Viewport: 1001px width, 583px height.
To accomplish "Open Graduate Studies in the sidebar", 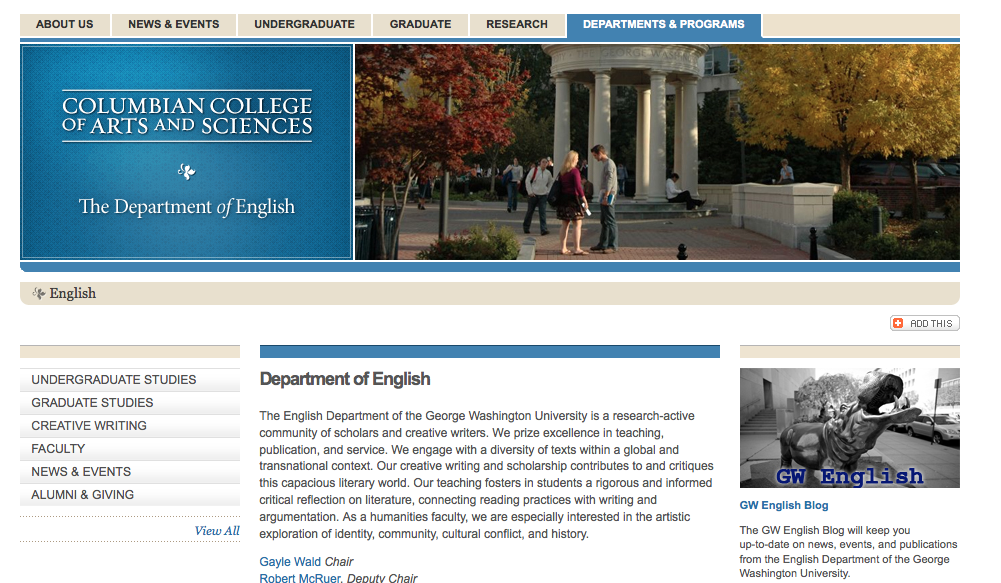I will [x=130, y=403].
